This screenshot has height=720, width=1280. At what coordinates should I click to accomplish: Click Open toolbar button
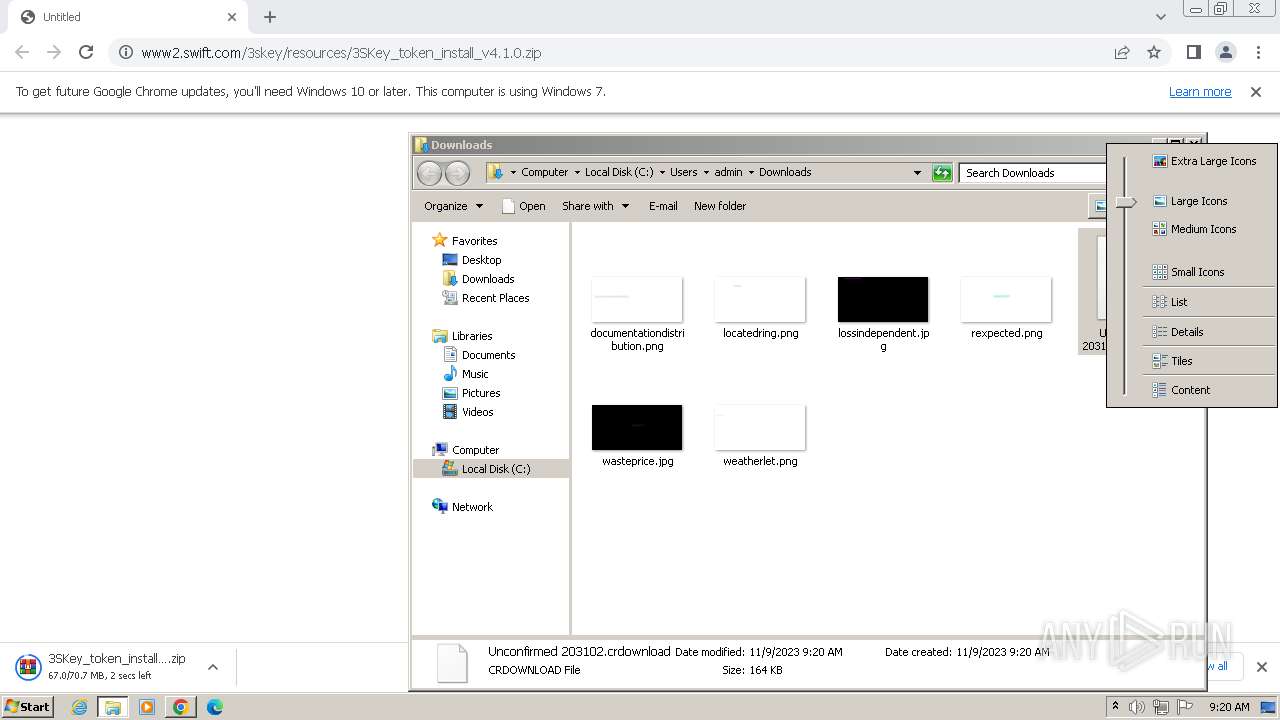523,206
